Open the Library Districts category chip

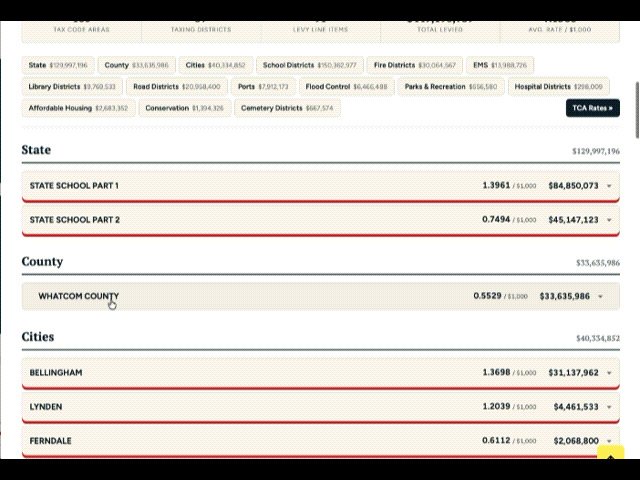coord(72,87)
